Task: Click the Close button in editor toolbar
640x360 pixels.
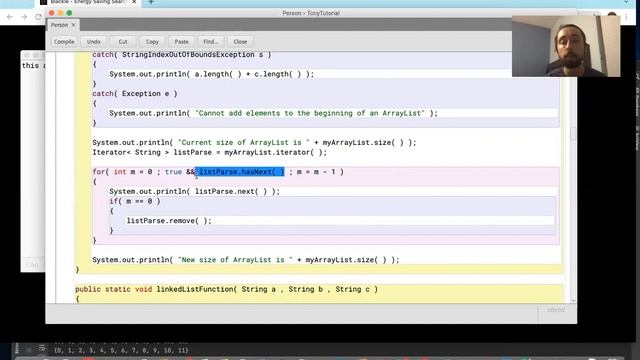Action: pos(240,42)
